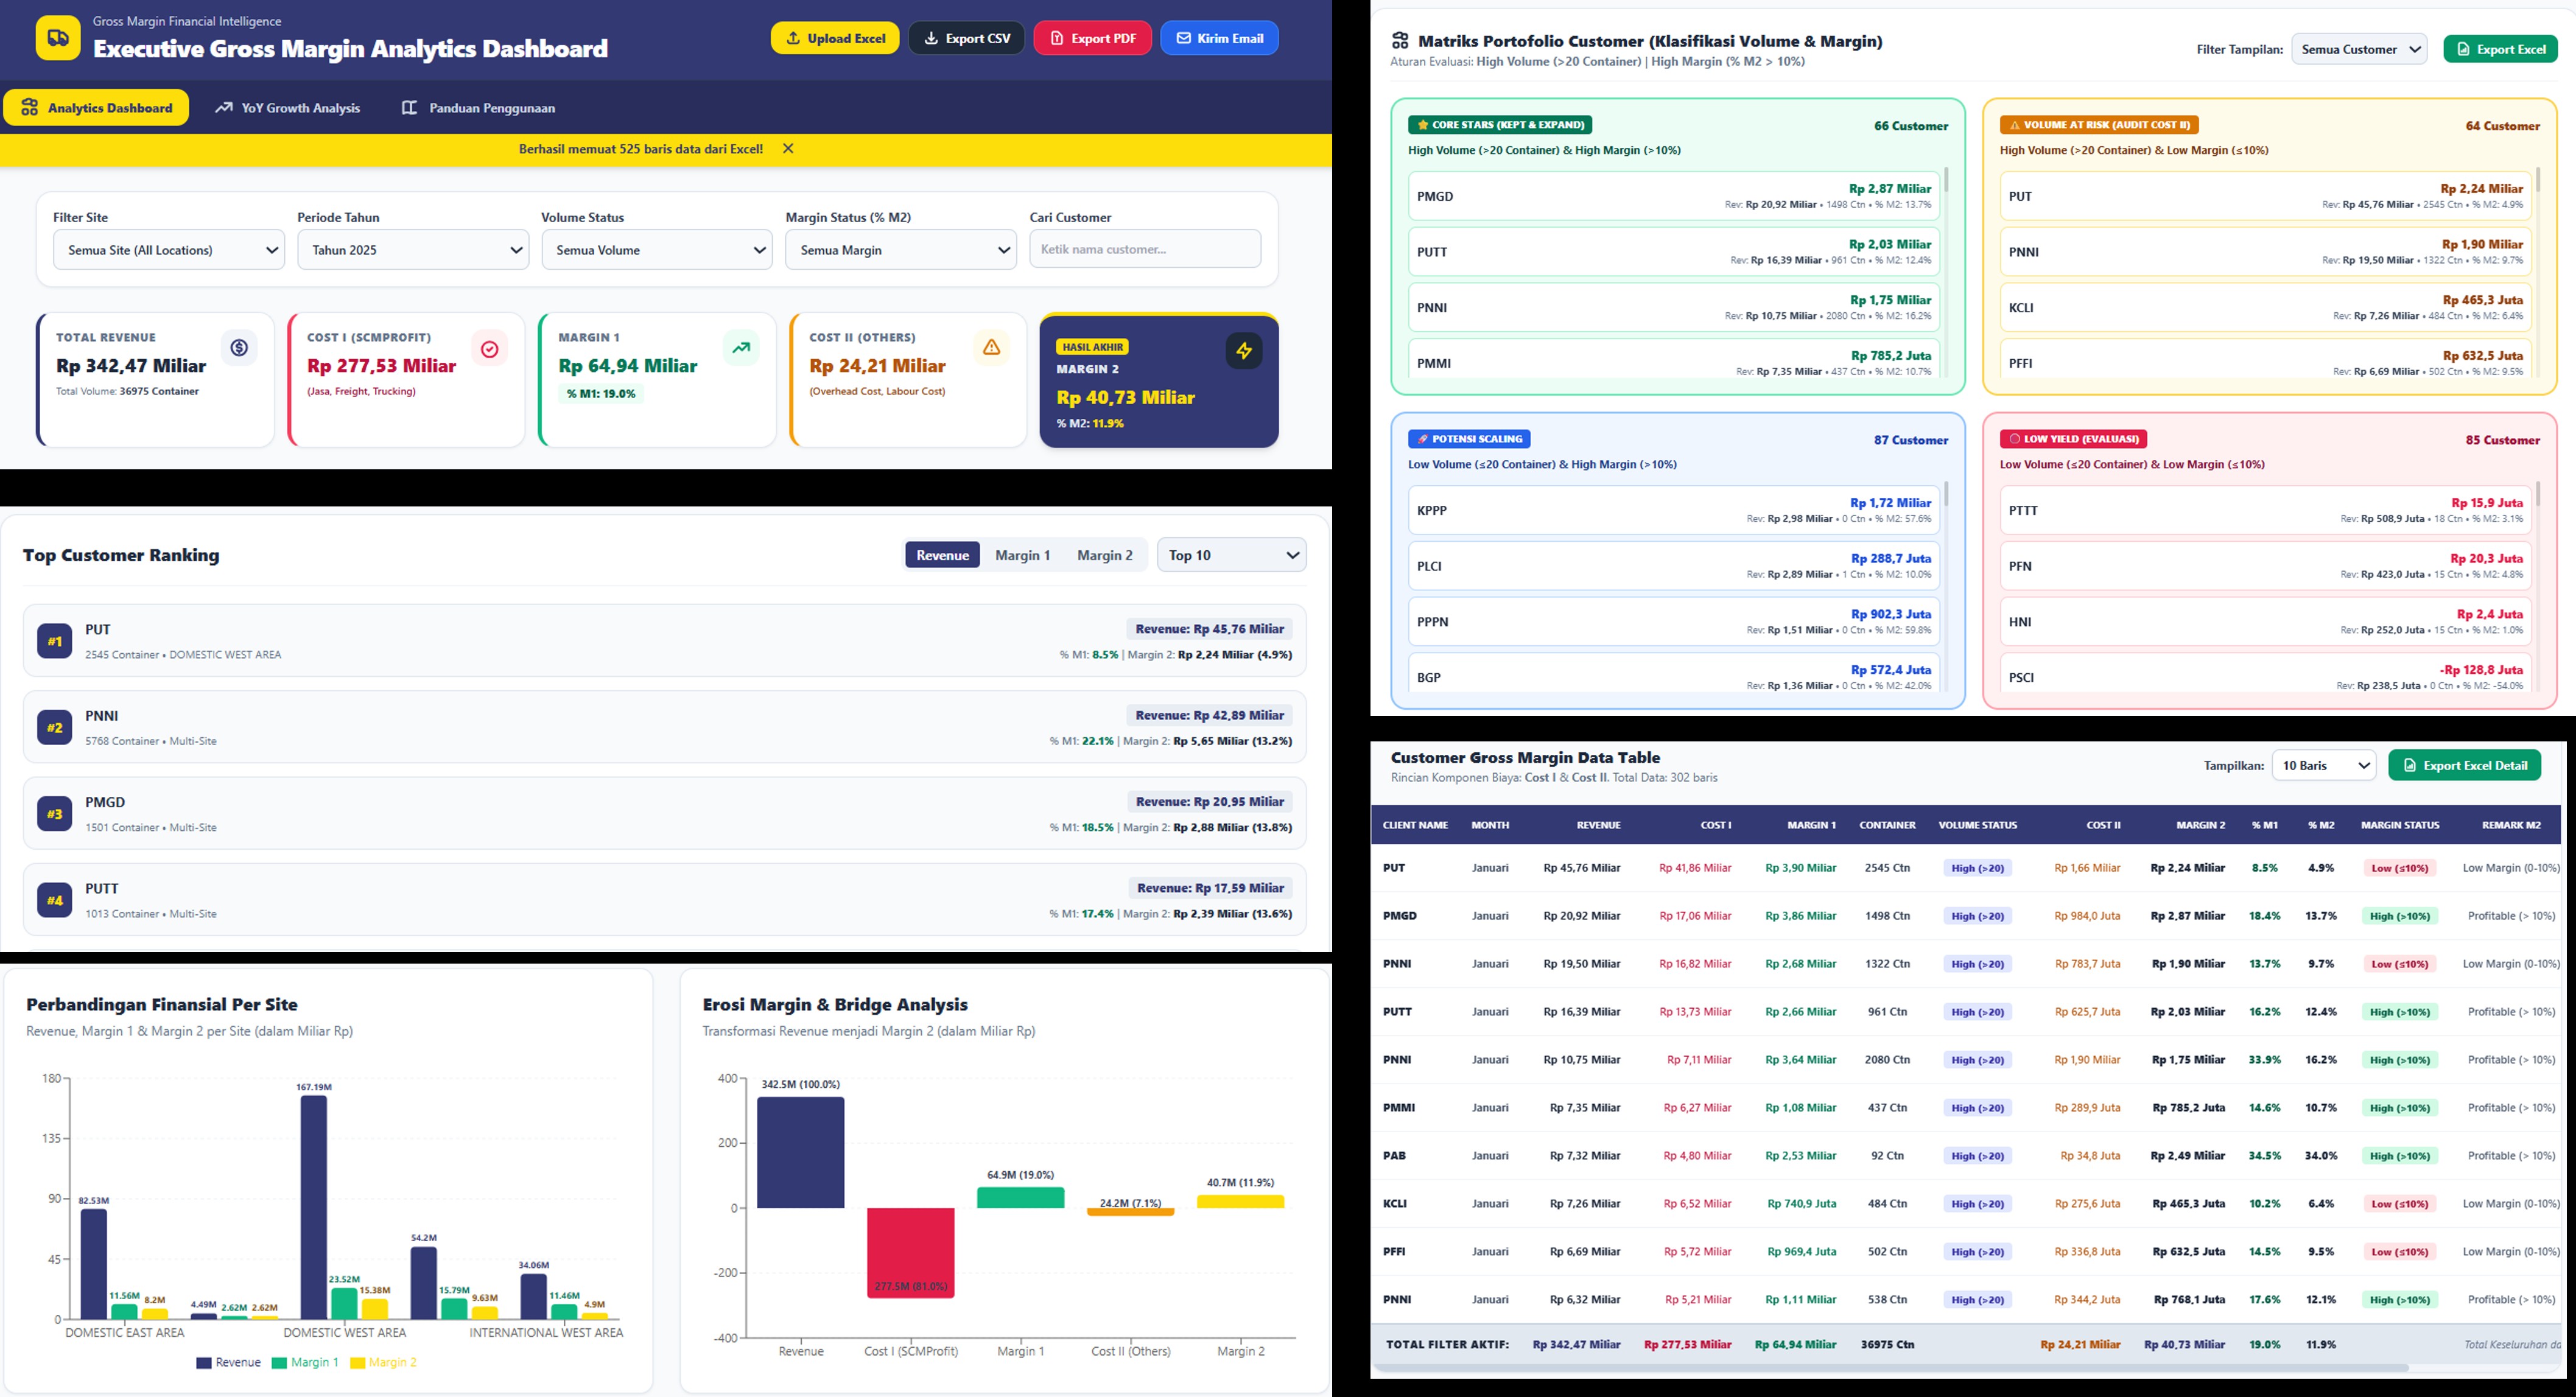2576x1397 pixels.
Task: Open the Volume Status dropdown
Action: tap(657, 250)
